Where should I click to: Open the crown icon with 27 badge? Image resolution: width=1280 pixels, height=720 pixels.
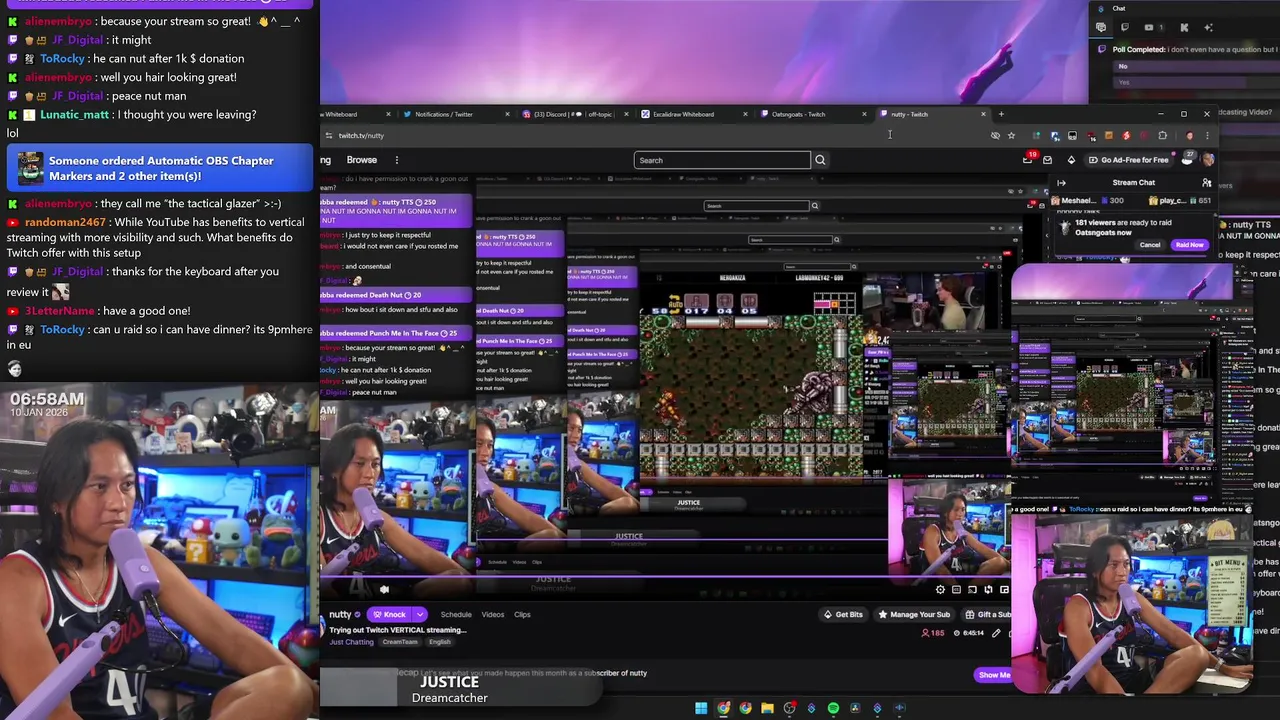pos(1187,159)
